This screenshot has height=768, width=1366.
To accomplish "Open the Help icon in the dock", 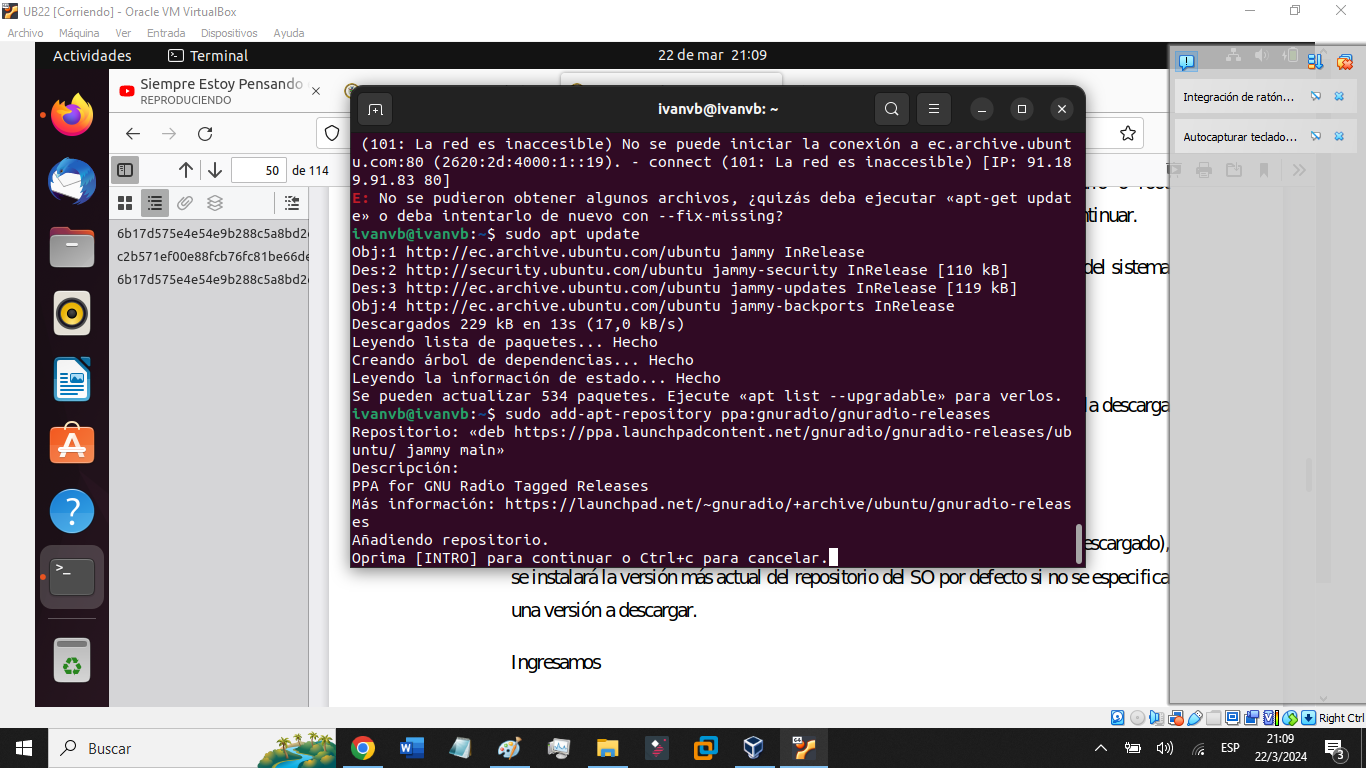I will (x=72, y=511).
